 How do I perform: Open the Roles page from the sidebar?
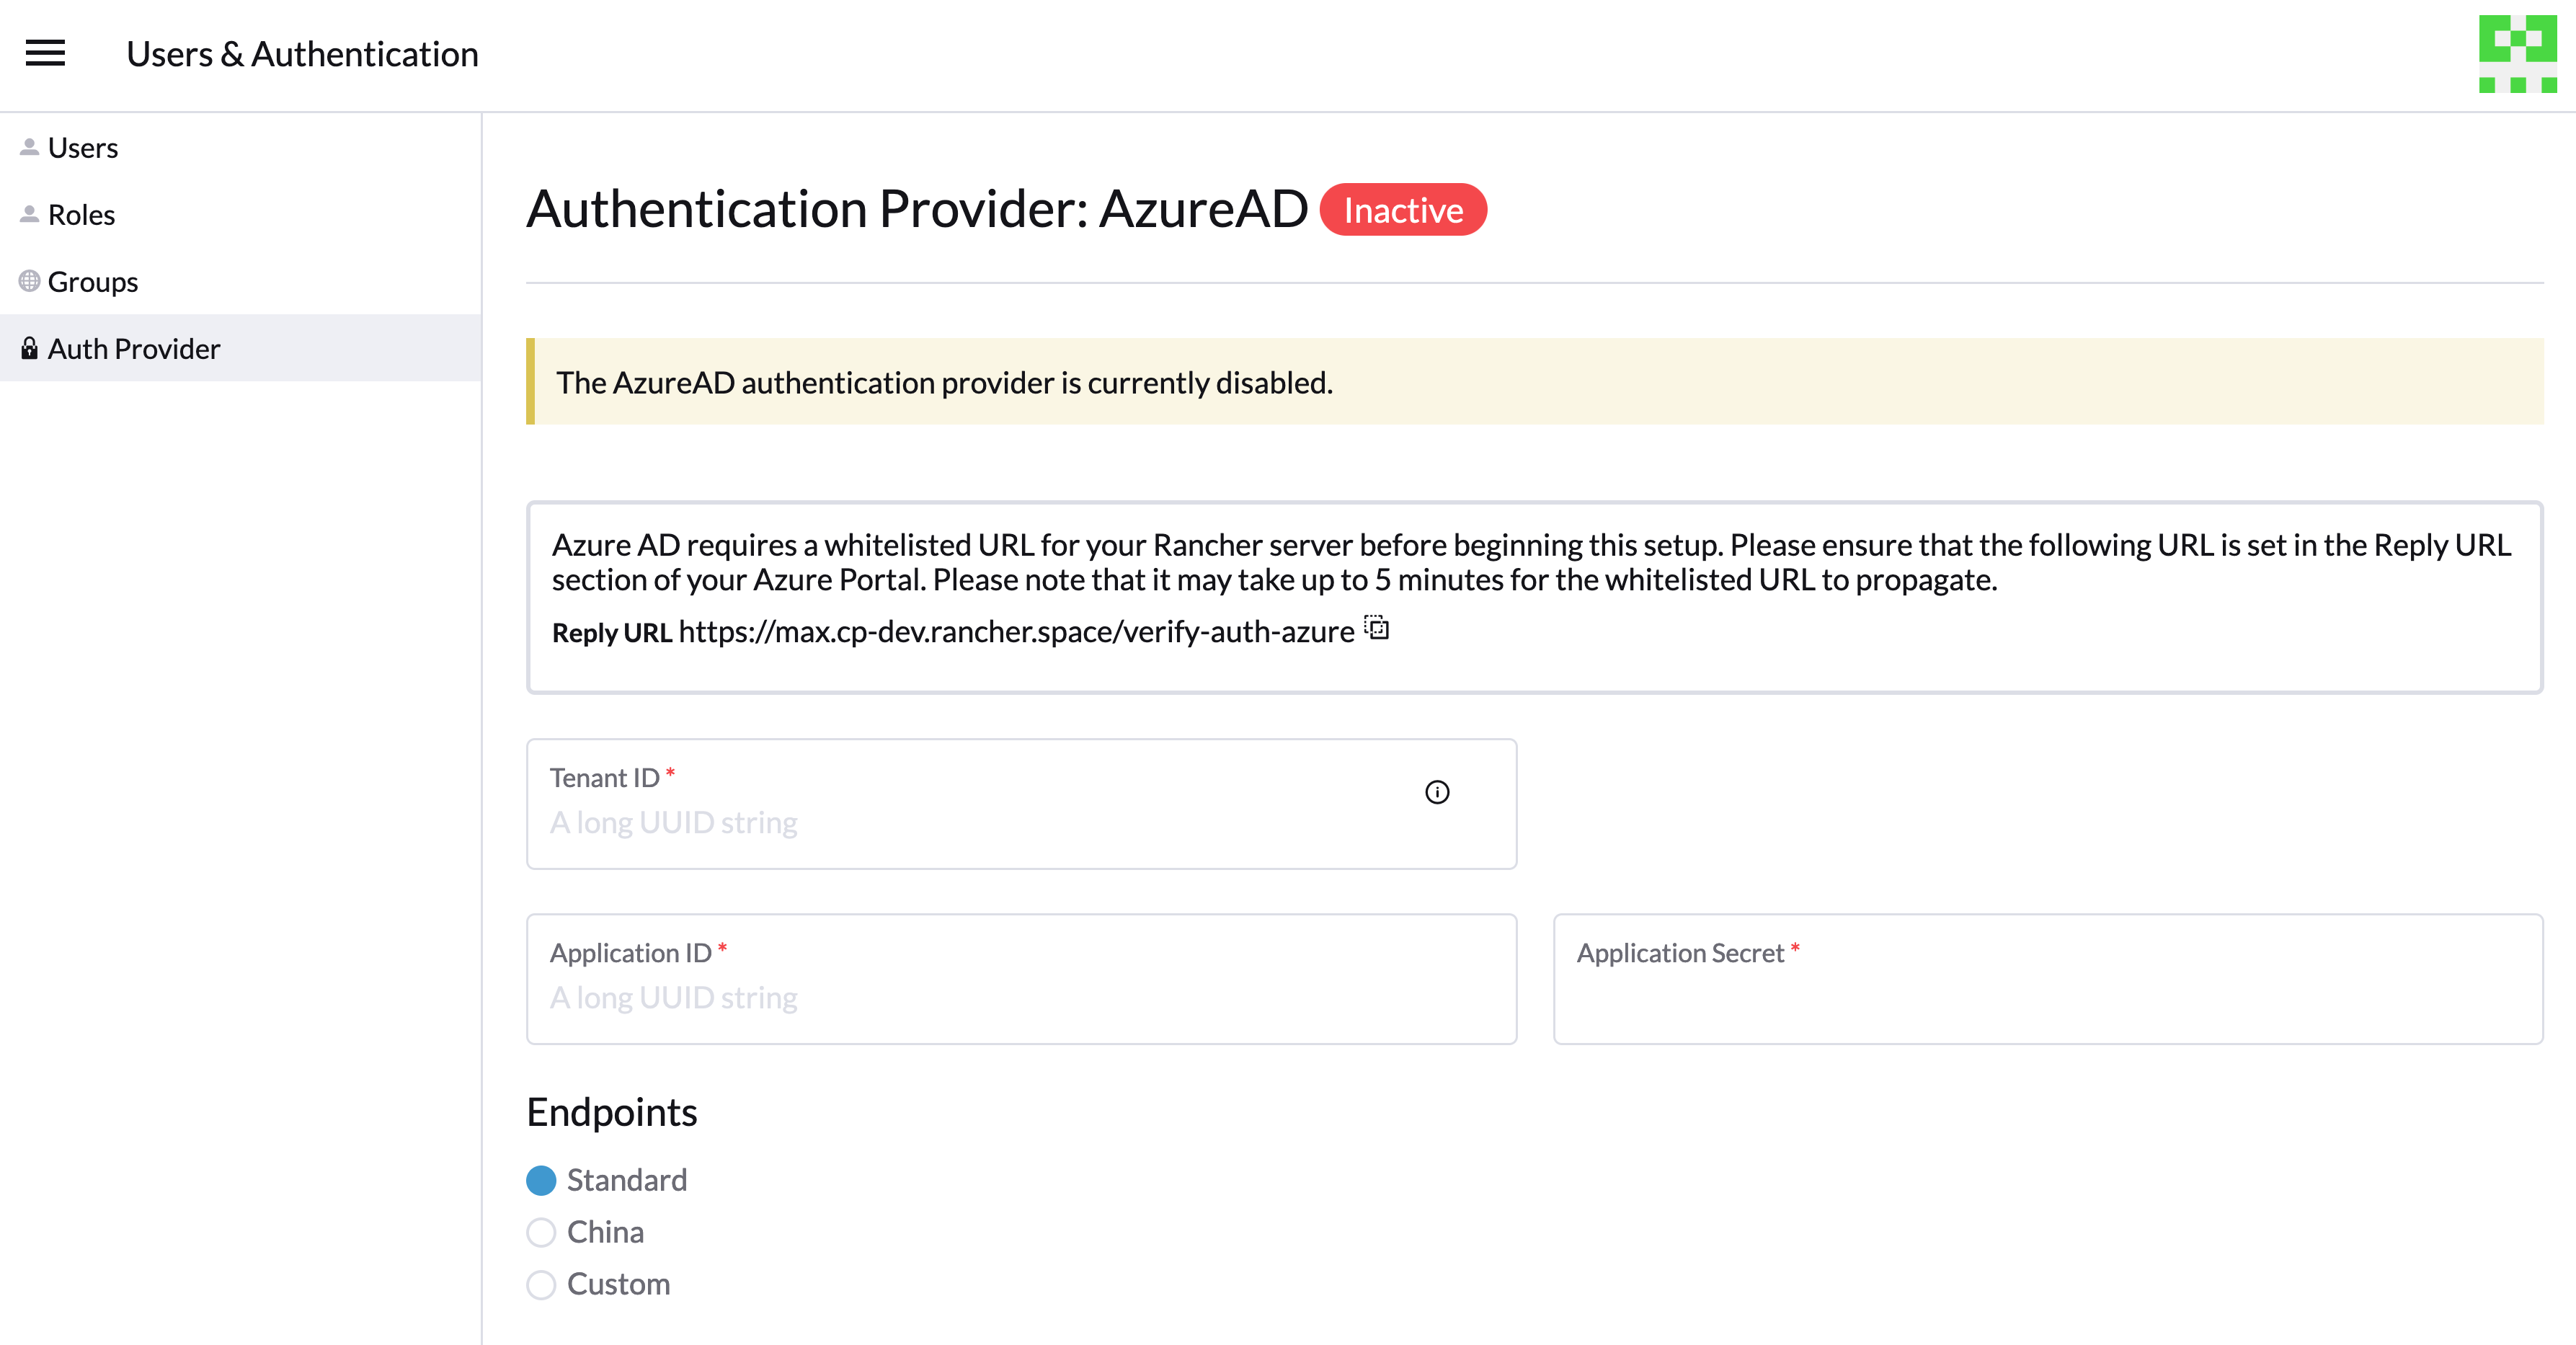coord(81,213)
